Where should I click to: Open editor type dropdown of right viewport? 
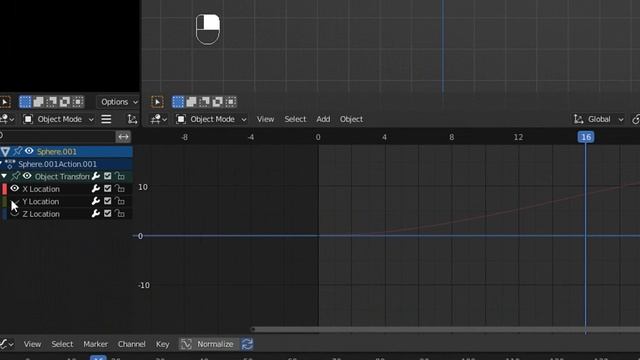158,119
